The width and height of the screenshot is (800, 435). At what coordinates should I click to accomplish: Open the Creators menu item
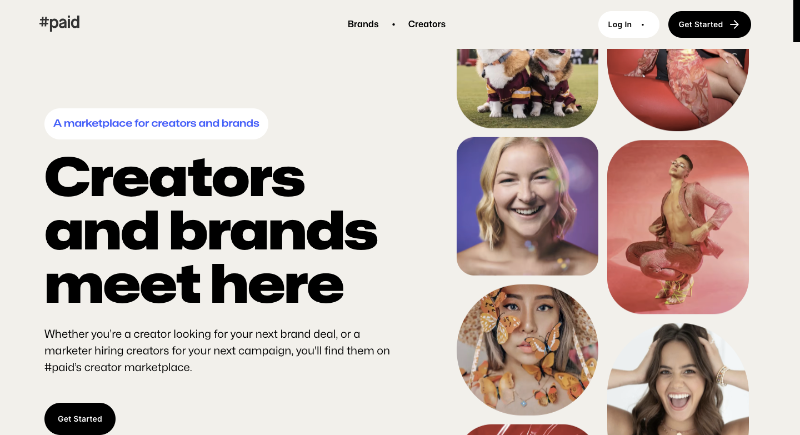(427, 24)
